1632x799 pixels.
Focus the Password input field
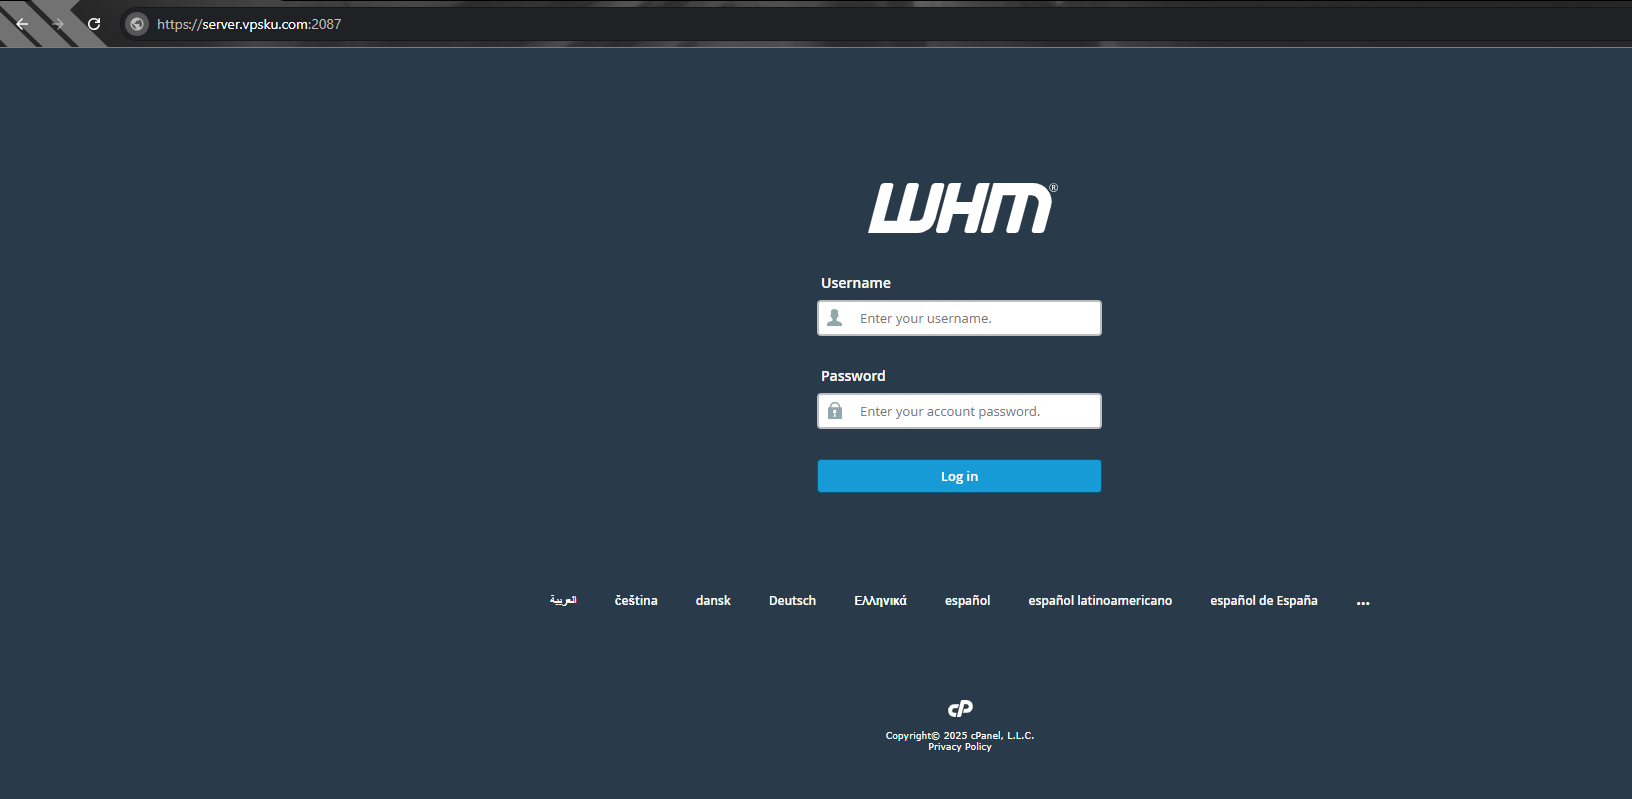959,411
